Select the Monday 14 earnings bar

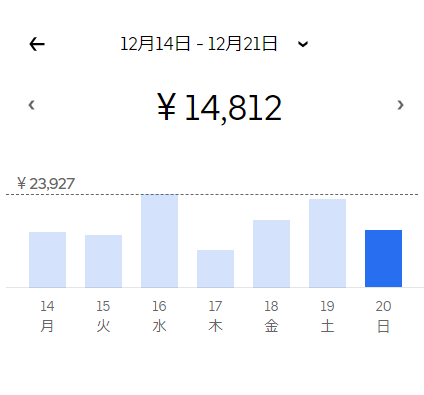click(x=47, y=259)
